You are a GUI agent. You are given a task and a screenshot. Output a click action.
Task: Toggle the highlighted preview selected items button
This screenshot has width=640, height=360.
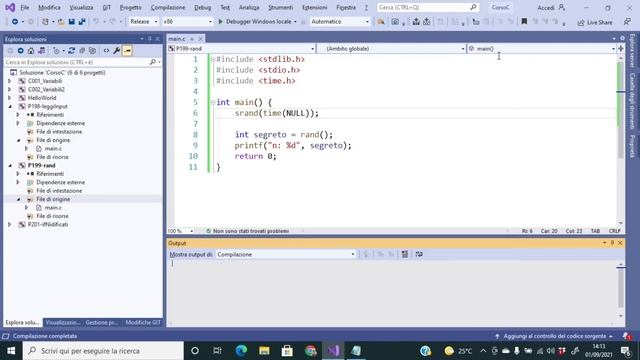point(127,51)
